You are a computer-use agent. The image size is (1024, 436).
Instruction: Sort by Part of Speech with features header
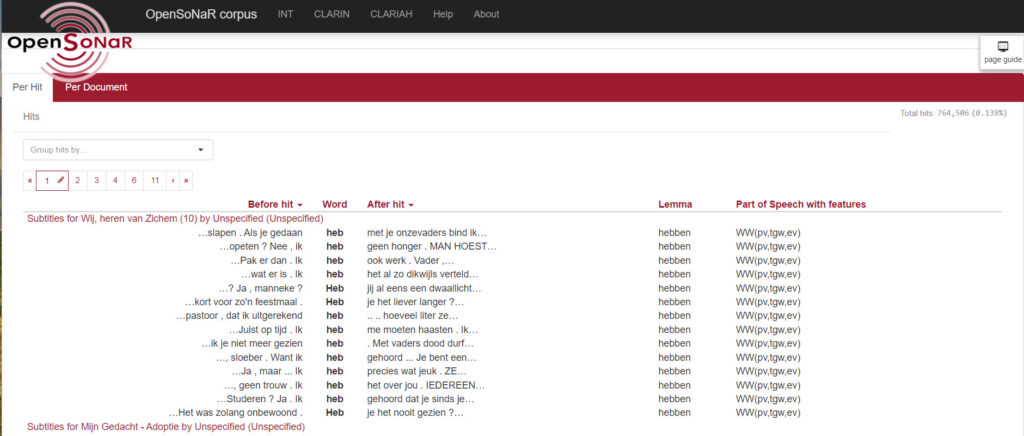[x=800, y=204]
